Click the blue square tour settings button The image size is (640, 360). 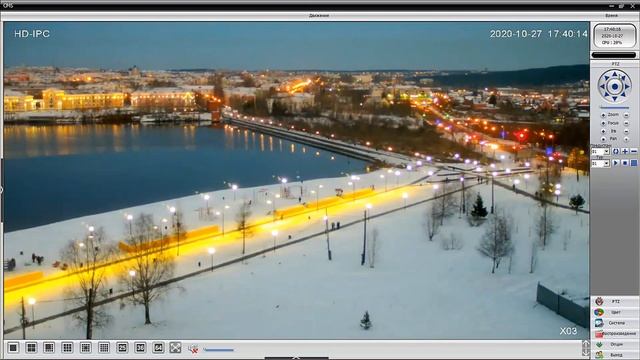[634, 163]
